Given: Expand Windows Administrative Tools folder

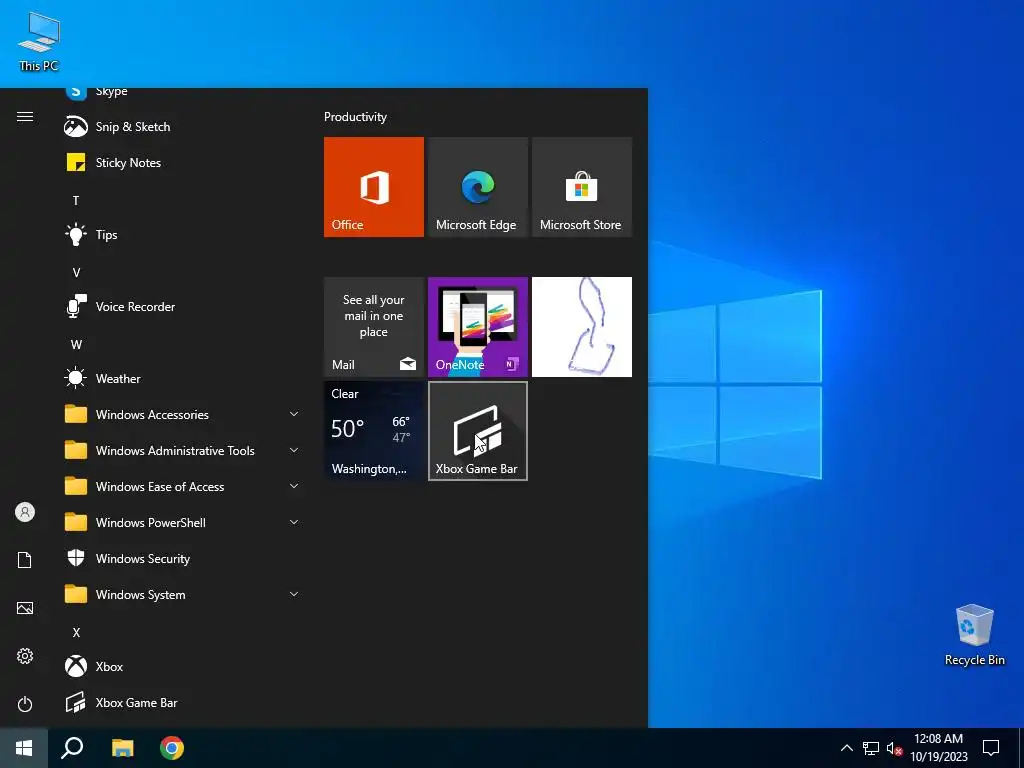Looking at the screenshot, I should tap(183, 451).
